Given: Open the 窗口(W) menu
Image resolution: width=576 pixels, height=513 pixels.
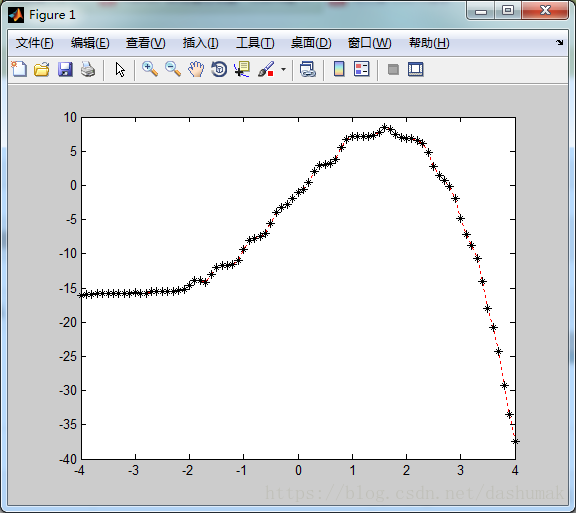Looking at the screenshot, I should (370, 43).
